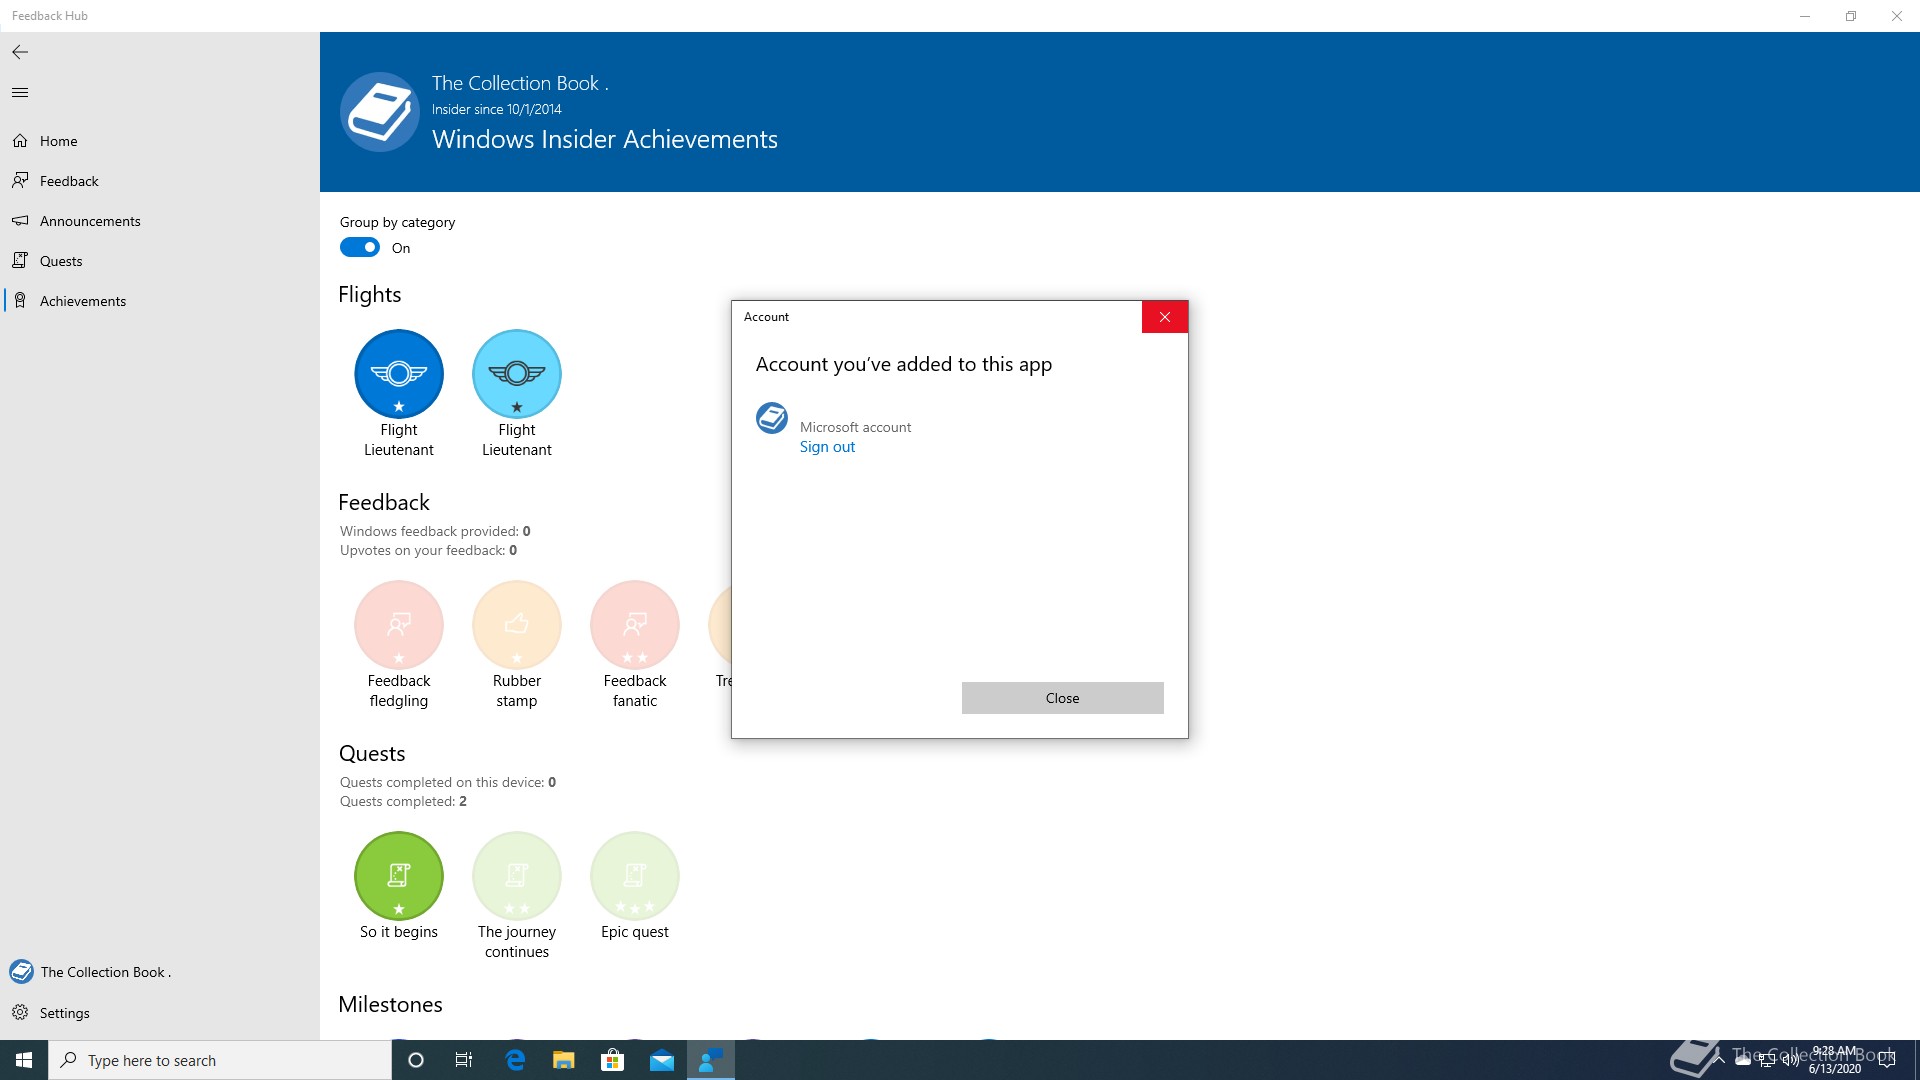Click 'Quests completed: 2' text
This screenshot has height=1080, width=1920.
[403, 801]
